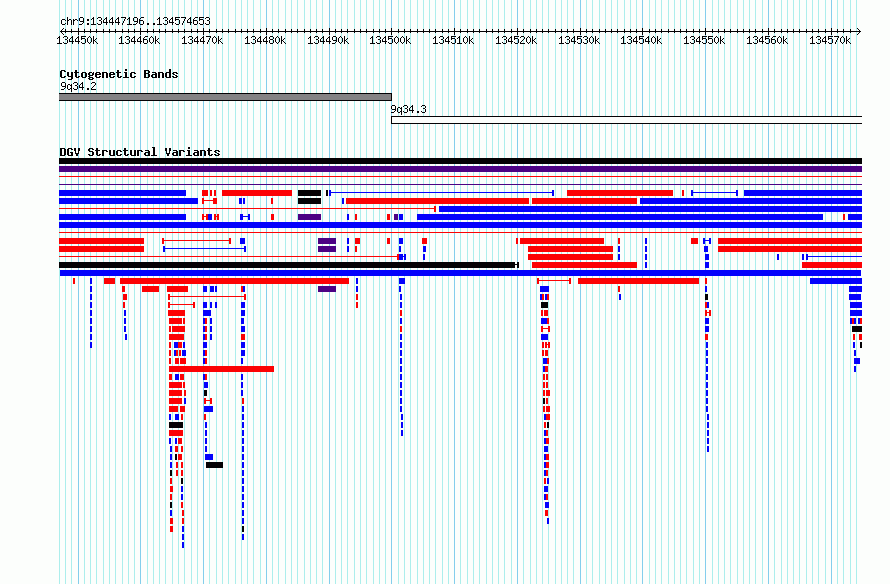This screenshot has height=584, width=890.
Task: Click the 134520k ruler label
Action: (516, 41)
